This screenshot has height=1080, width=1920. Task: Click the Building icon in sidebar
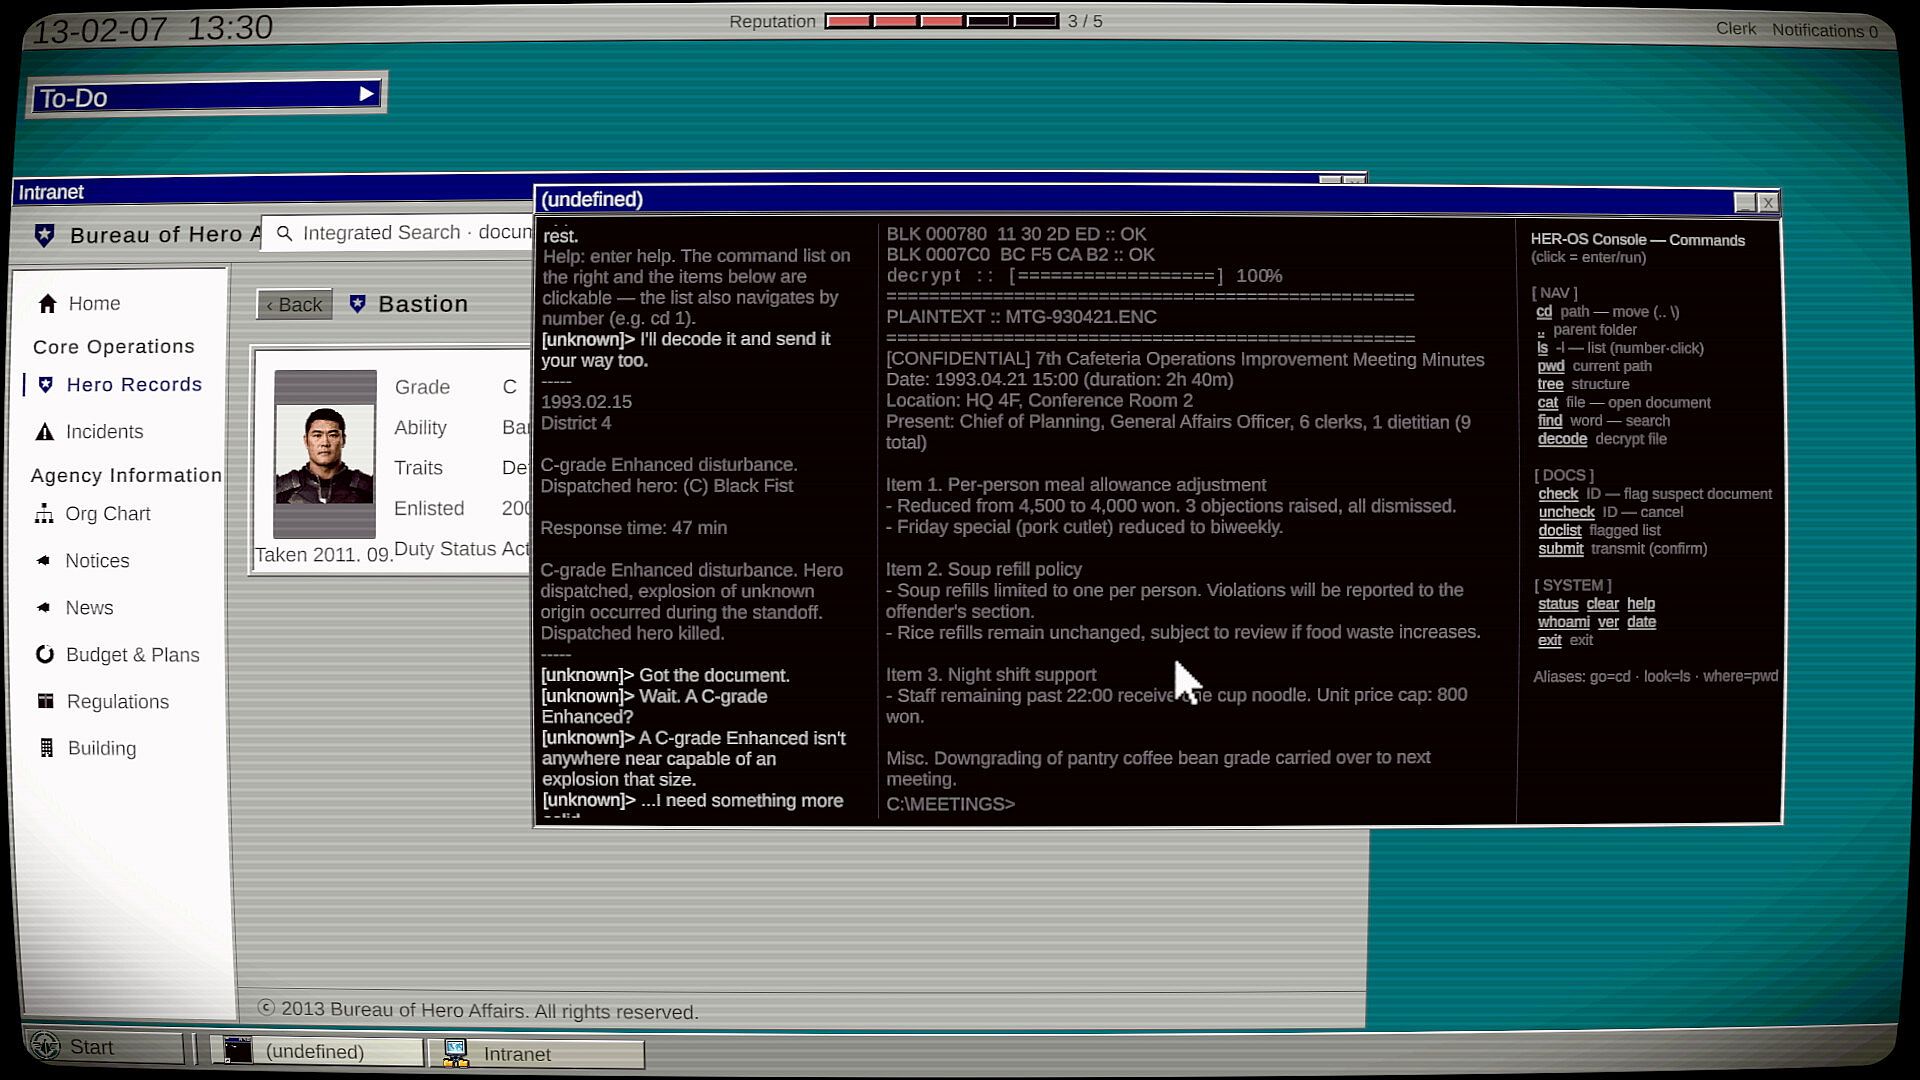point(46,748)
